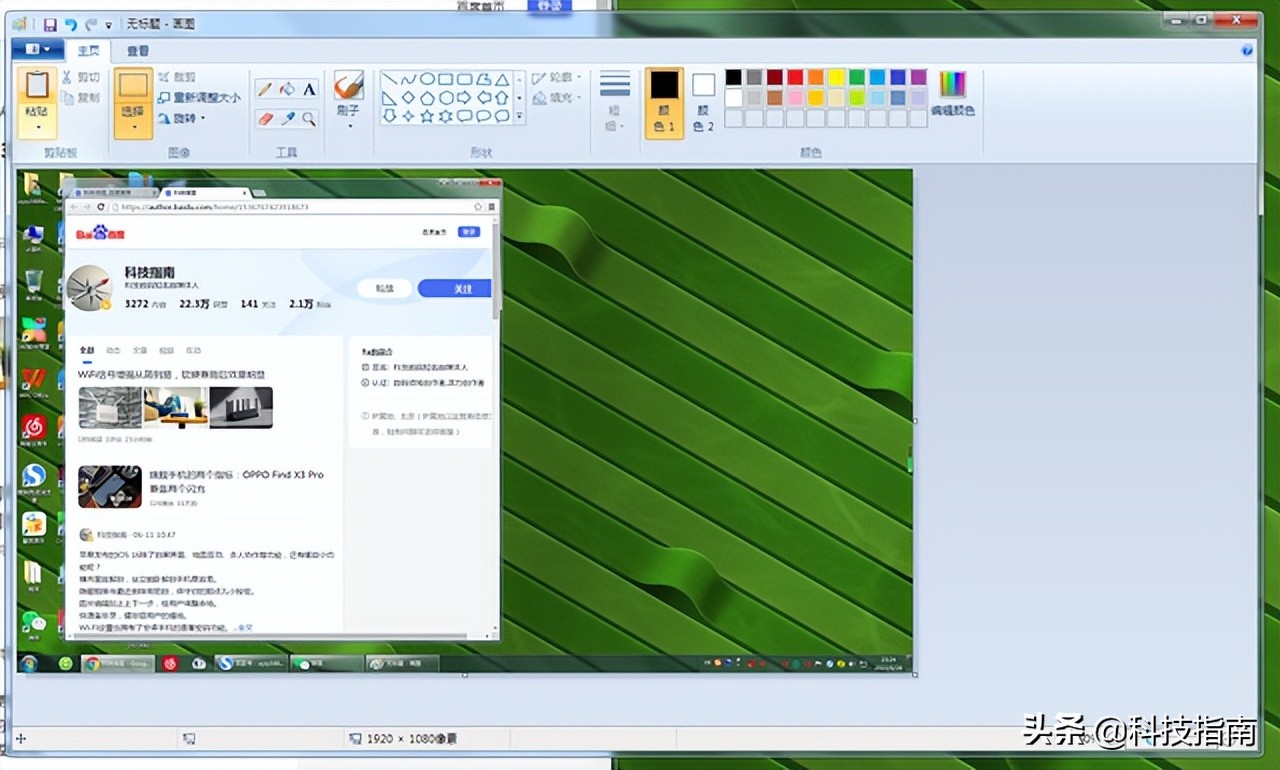Toggle Color 1 as active color
The width and height of the screenshot is (1280, 770).
pyautogui.click(x=664, y=102)
